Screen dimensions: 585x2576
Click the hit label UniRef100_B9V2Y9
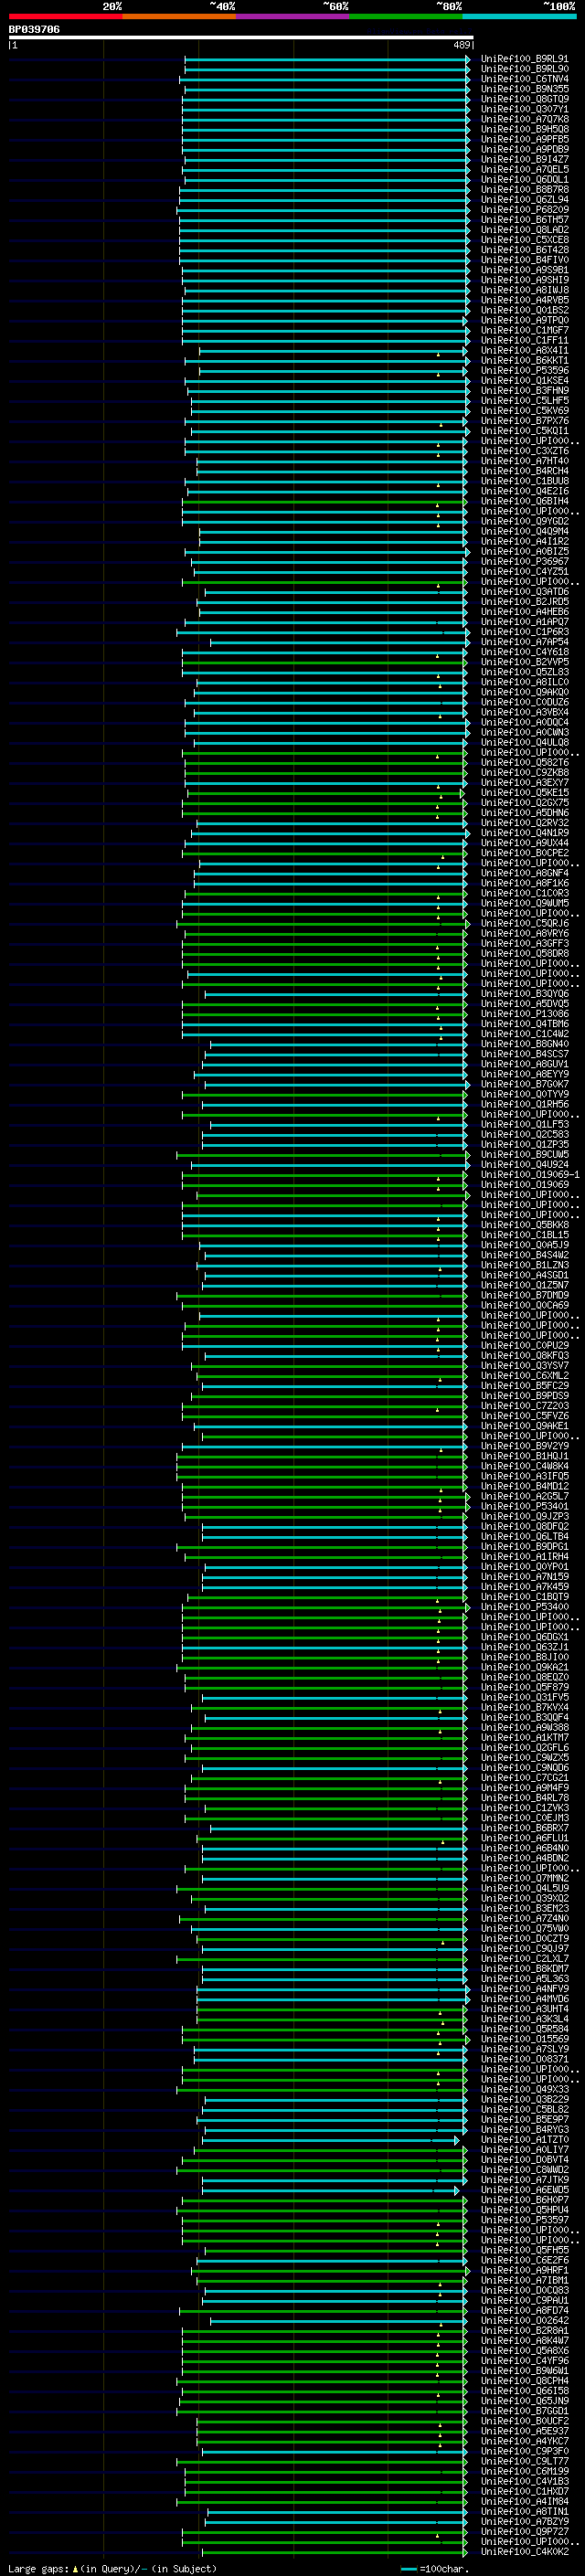524,1446
